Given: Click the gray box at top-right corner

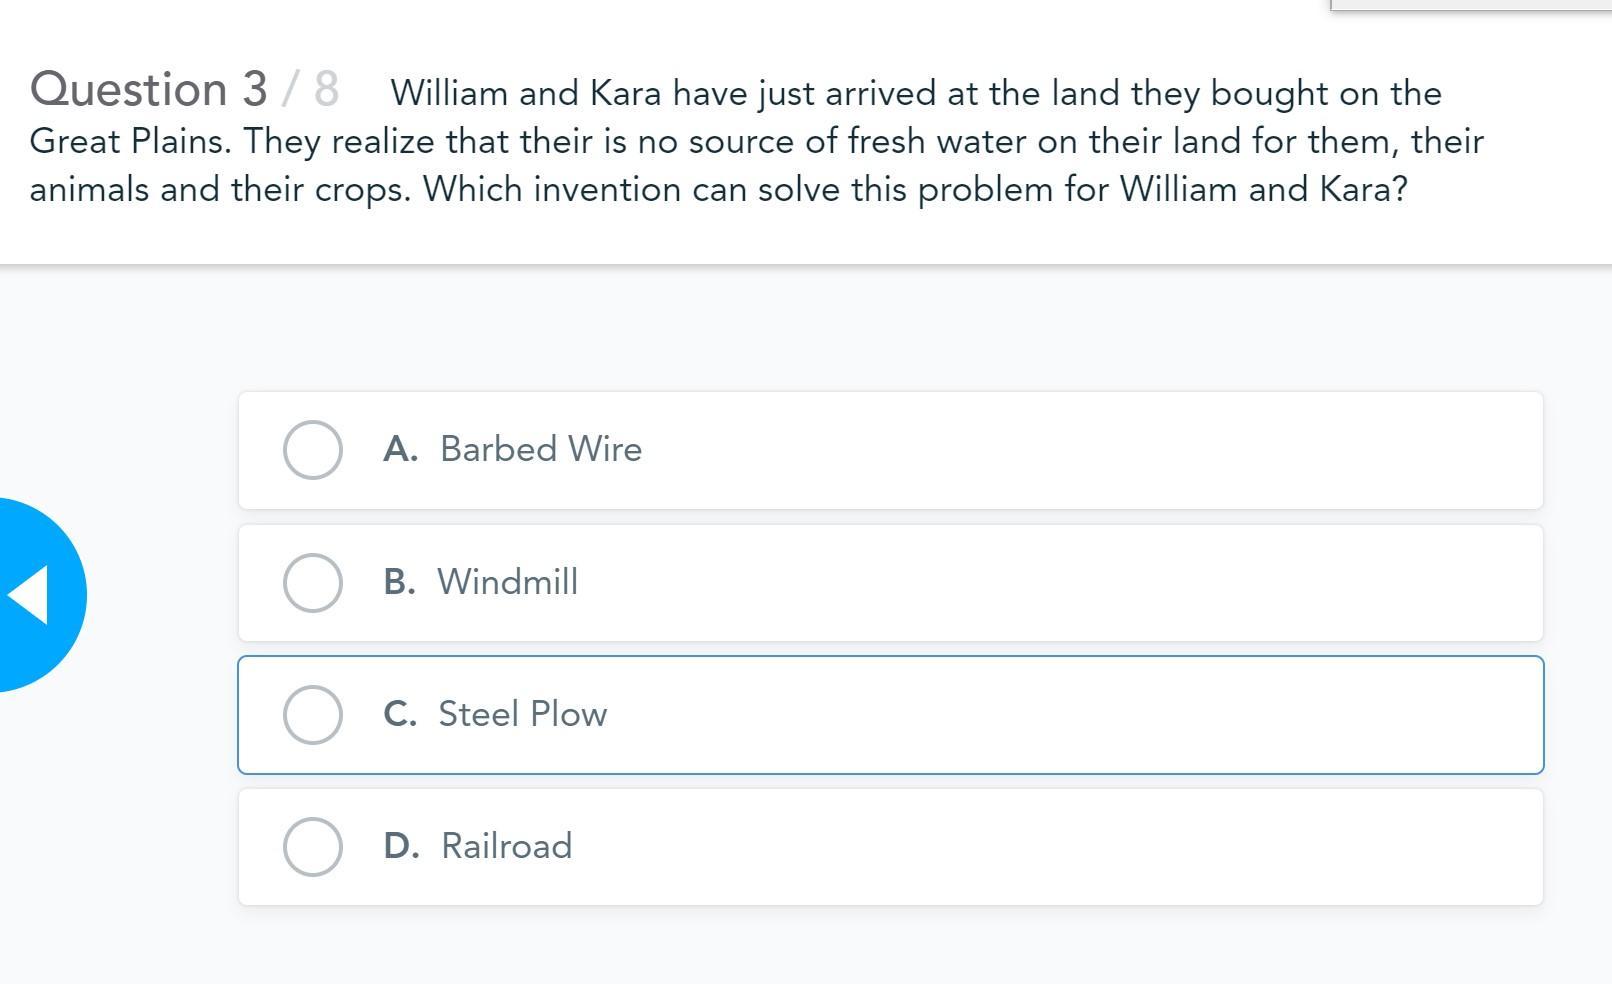Looking at the screenshot, I should pos(1470,5).
